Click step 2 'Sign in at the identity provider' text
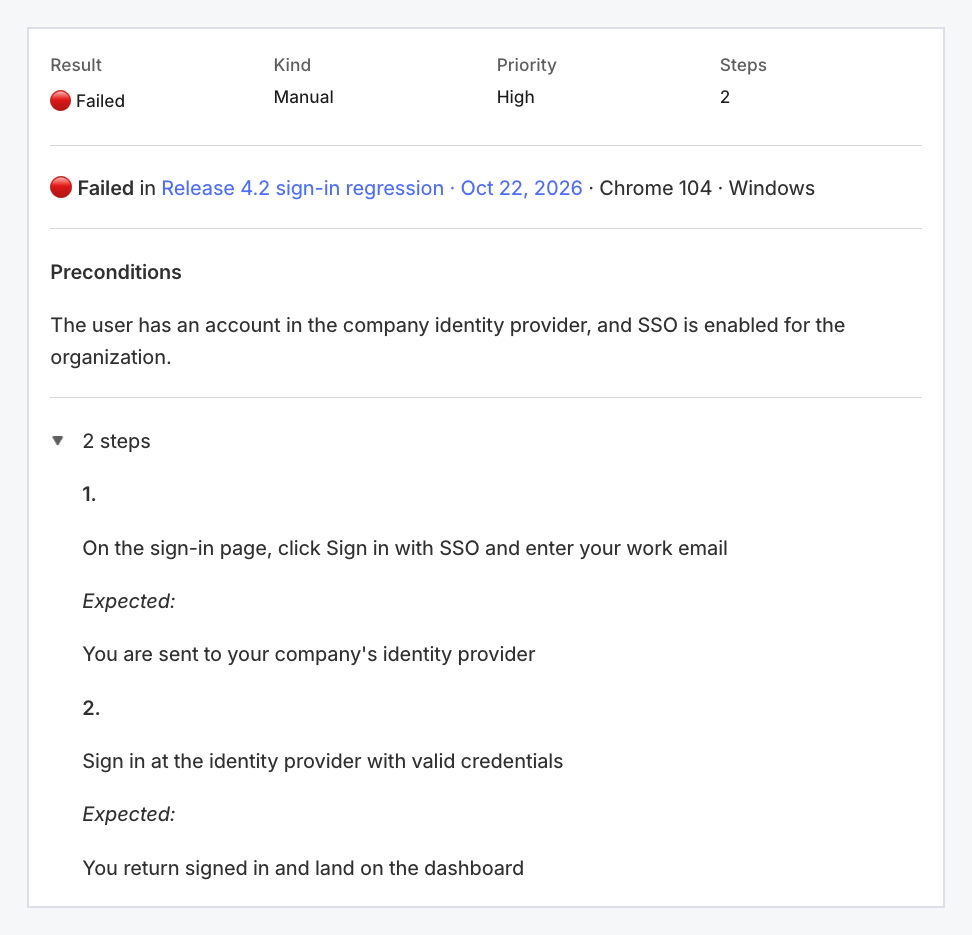This screenshot has width=972, height=935. point(322,761)
